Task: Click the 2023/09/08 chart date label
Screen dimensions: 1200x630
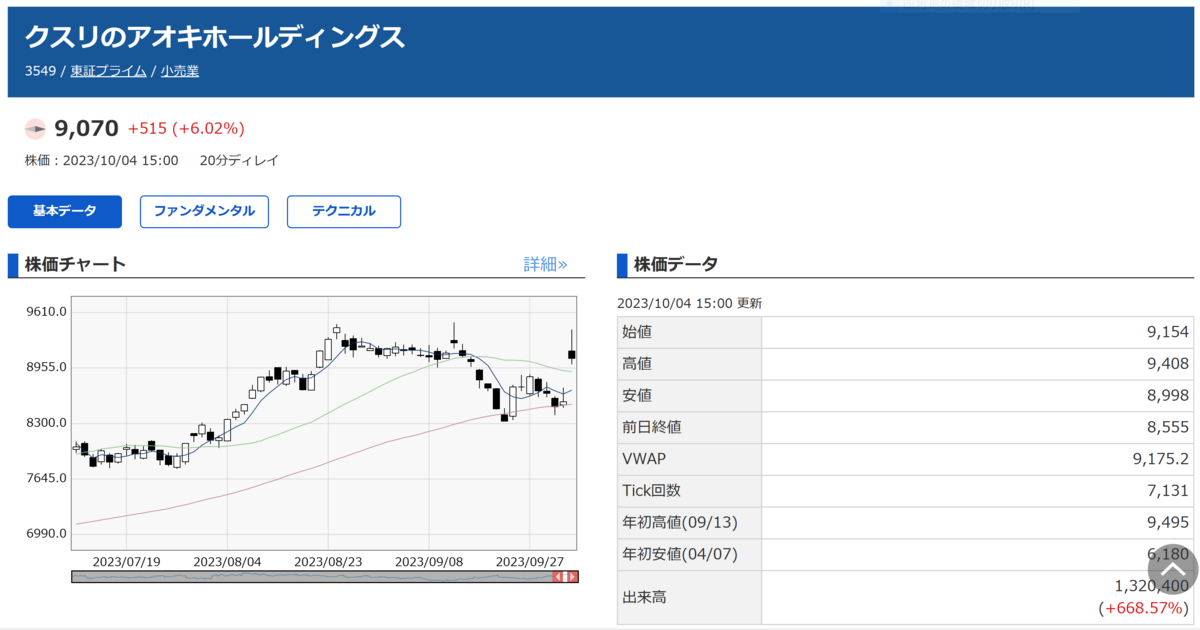Action: pyautogui.click(x=429, y=561)
